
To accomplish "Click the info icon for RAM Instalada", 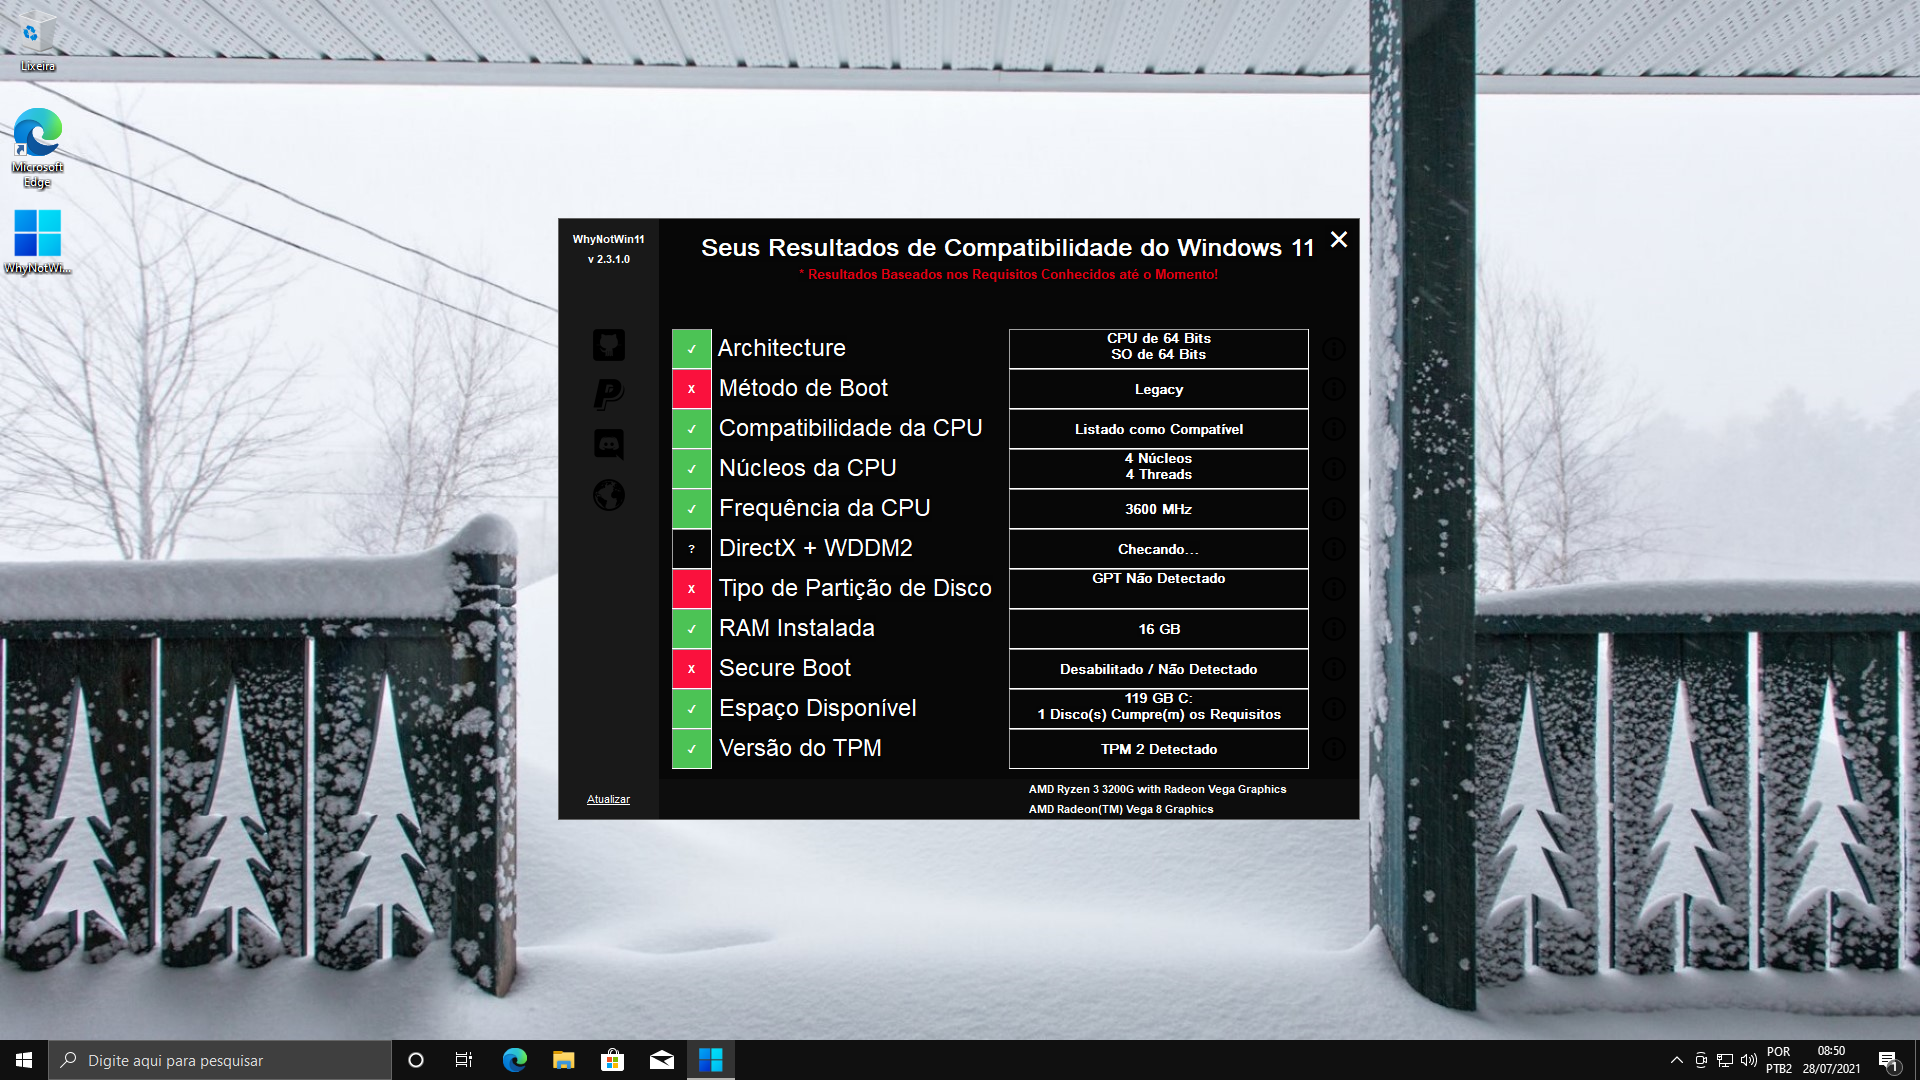I will pyautogui.click(x=1334, y=629).
